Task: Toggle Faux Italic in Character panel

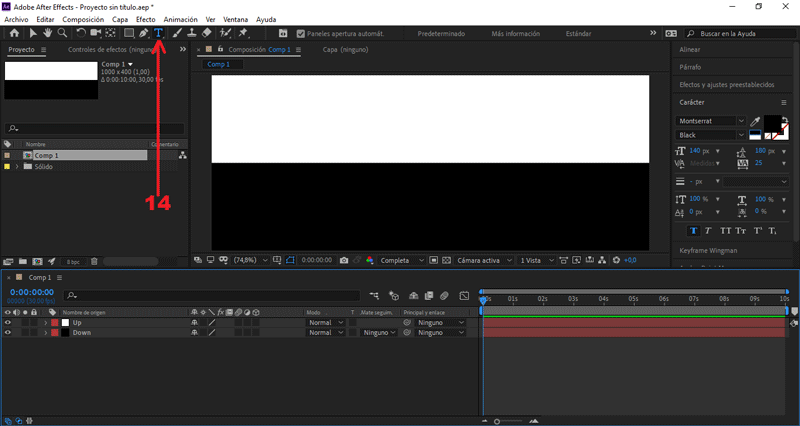Action: tap(708, 231)
